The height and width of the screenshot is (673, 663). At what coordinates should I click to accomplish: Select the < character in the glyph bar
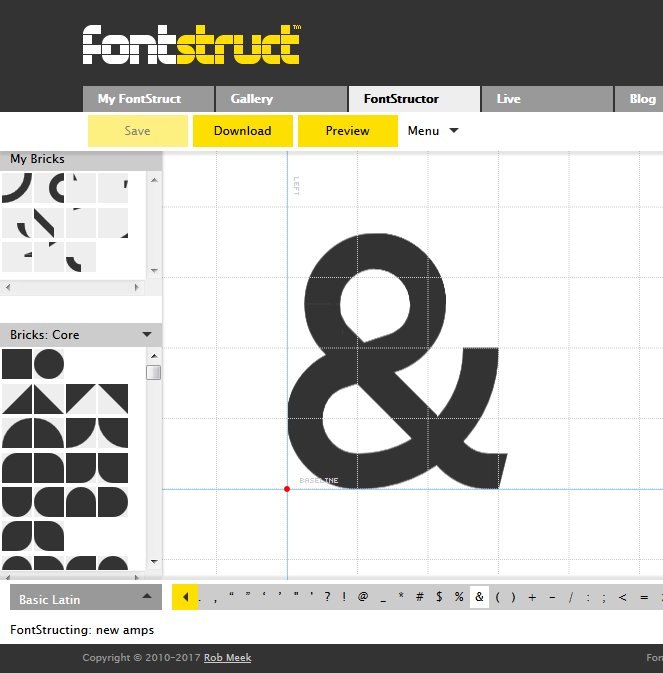pos(623,597)
